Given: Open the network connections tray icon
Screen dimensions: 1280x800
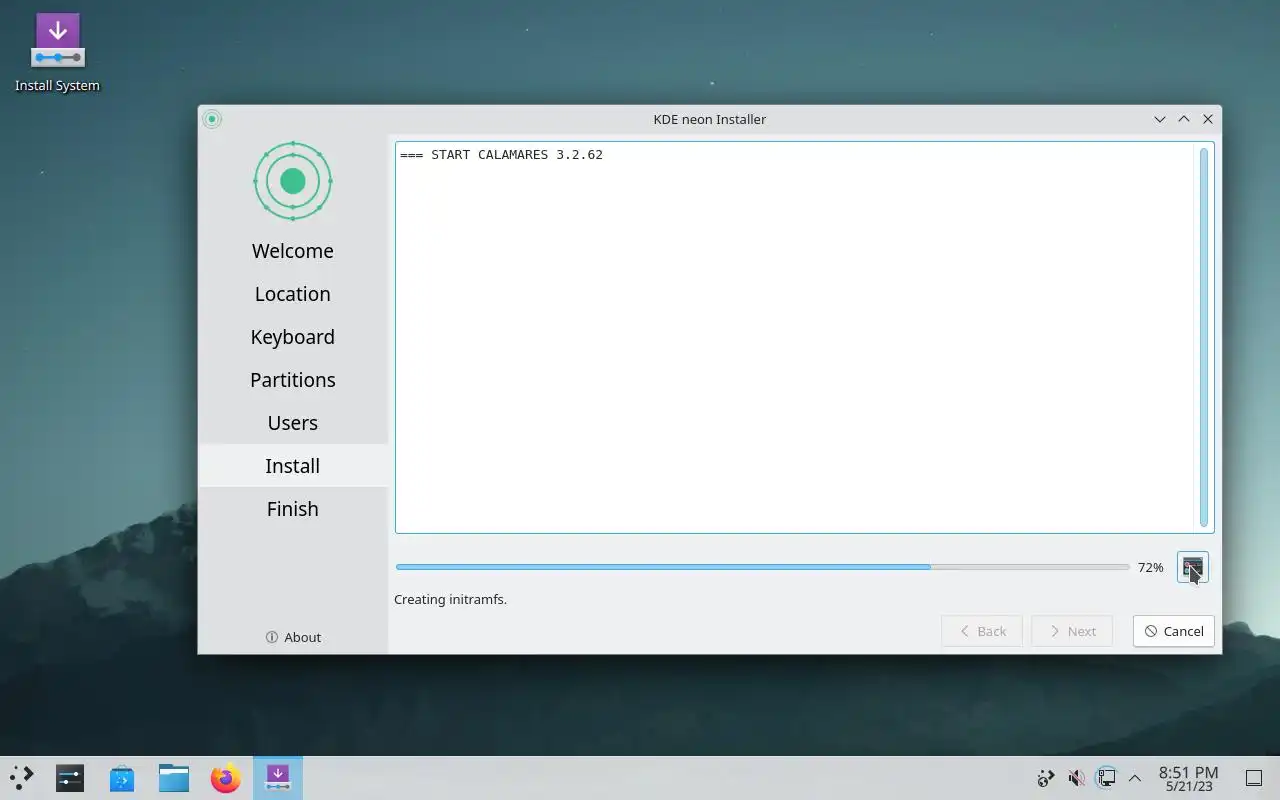Looking at the screenshot, I should (x=1106, y=778).
